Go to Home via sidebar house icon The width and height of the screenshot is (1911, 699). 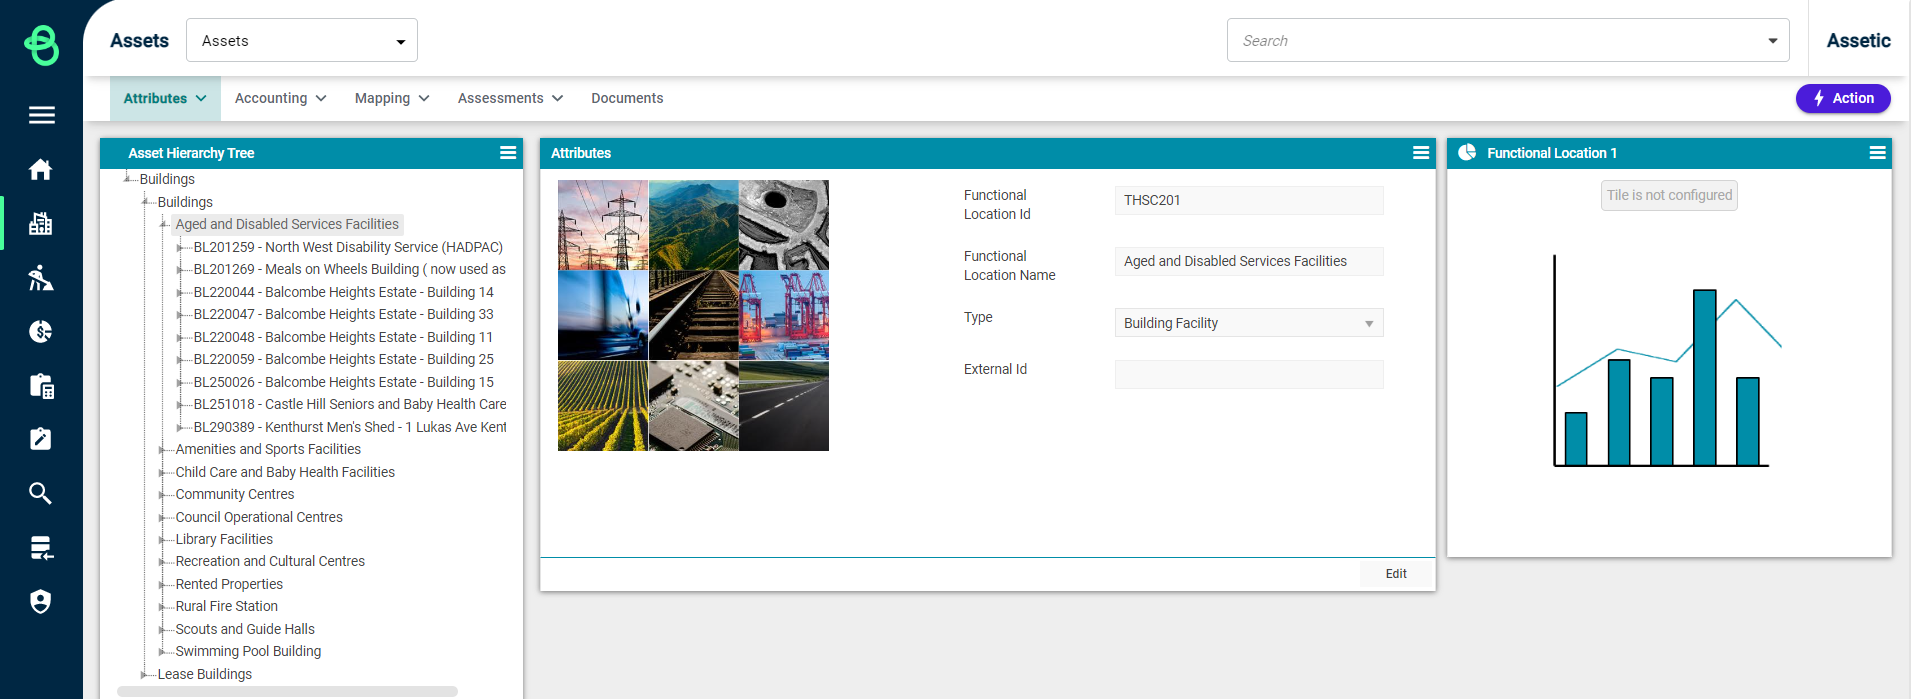pyautogui.click(x=41, y=169)
